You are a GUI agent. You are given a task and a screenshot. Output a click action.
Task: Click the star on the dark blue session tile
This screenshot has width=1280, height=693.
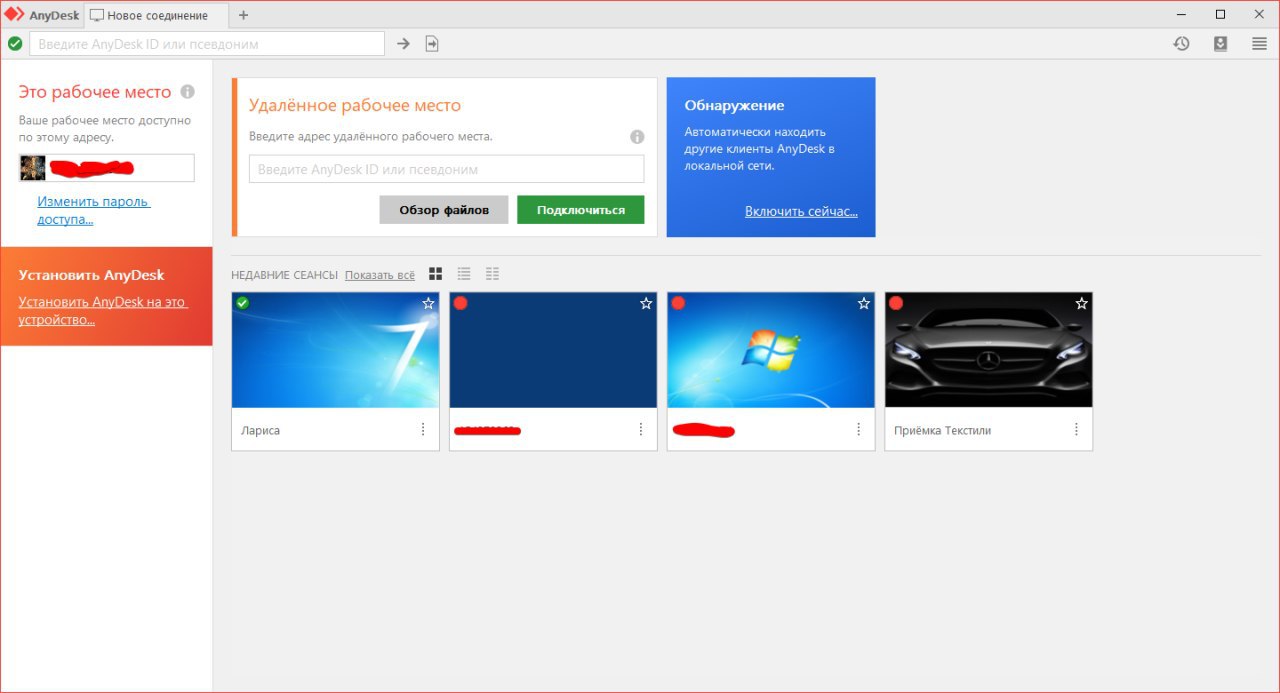pos(646,303)
